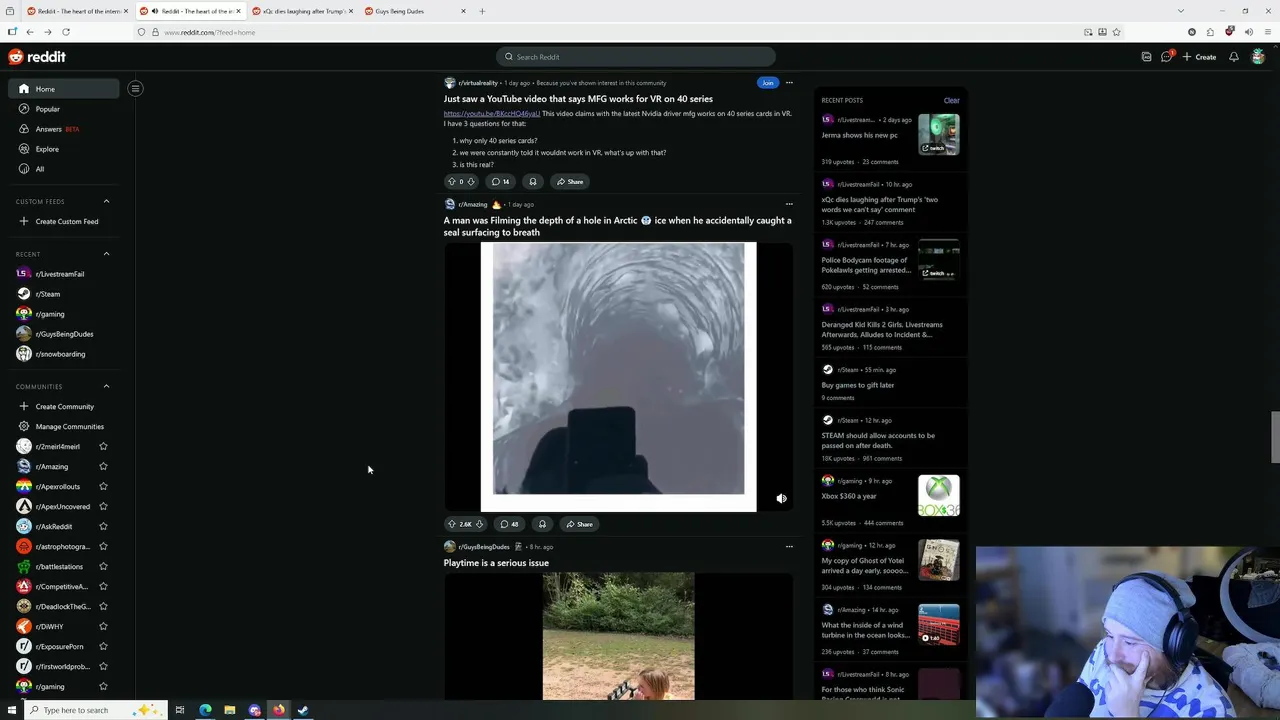This screenshot has width=1280, height=720.
Task: Open r/GuysBeingDudes in the Recent list
Action: coord(64,334)
